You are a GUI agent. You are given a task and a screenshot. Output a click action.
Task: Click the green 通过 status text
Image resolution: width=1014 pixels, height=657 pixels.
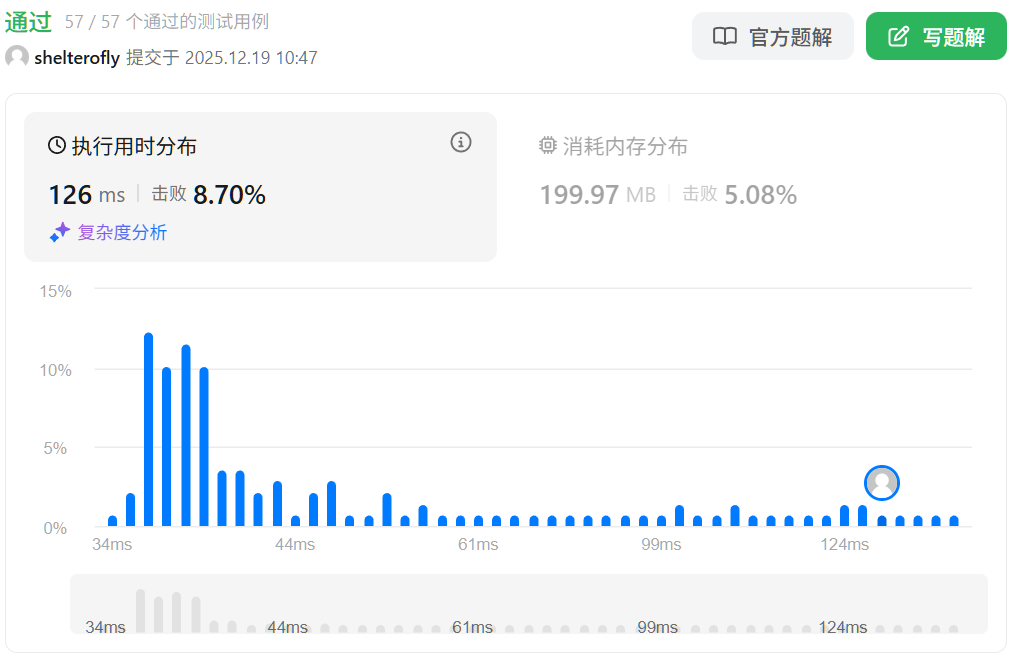tap(28, 22)
